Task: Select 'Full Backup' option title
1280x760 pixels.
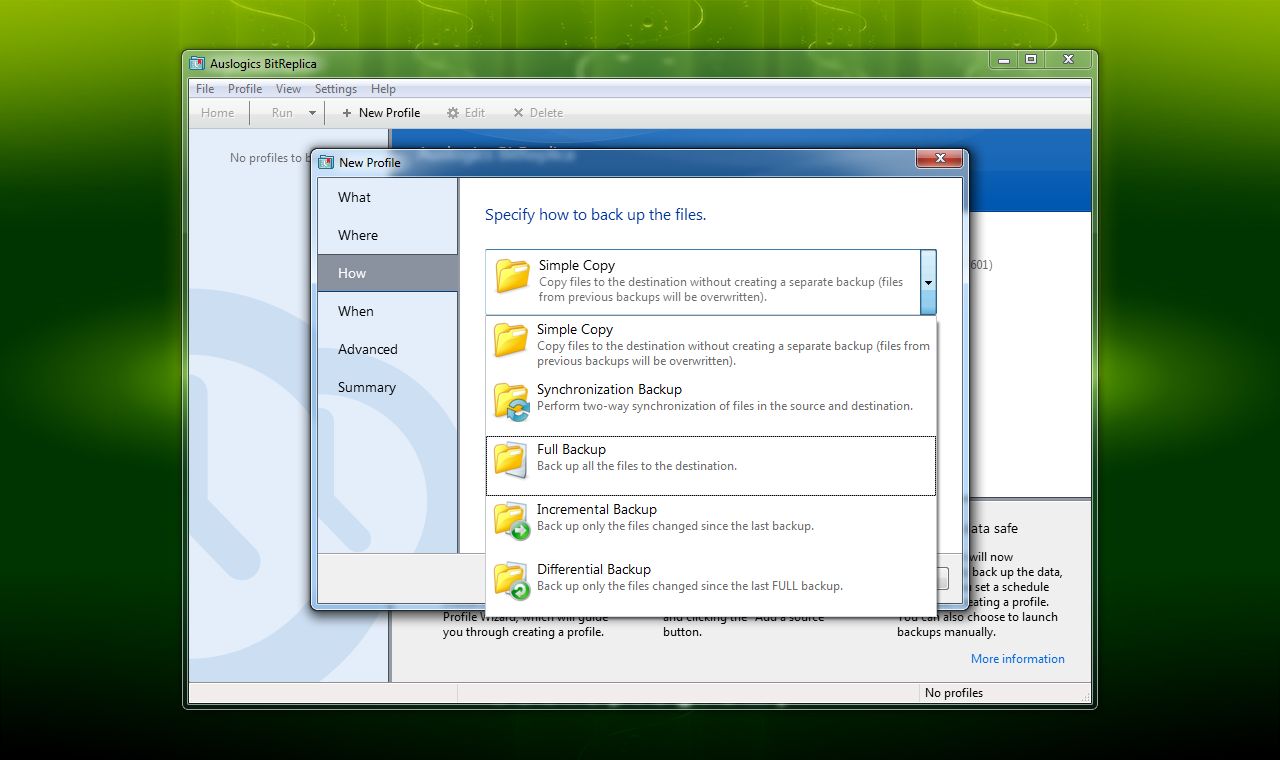Action: (571, 449)
